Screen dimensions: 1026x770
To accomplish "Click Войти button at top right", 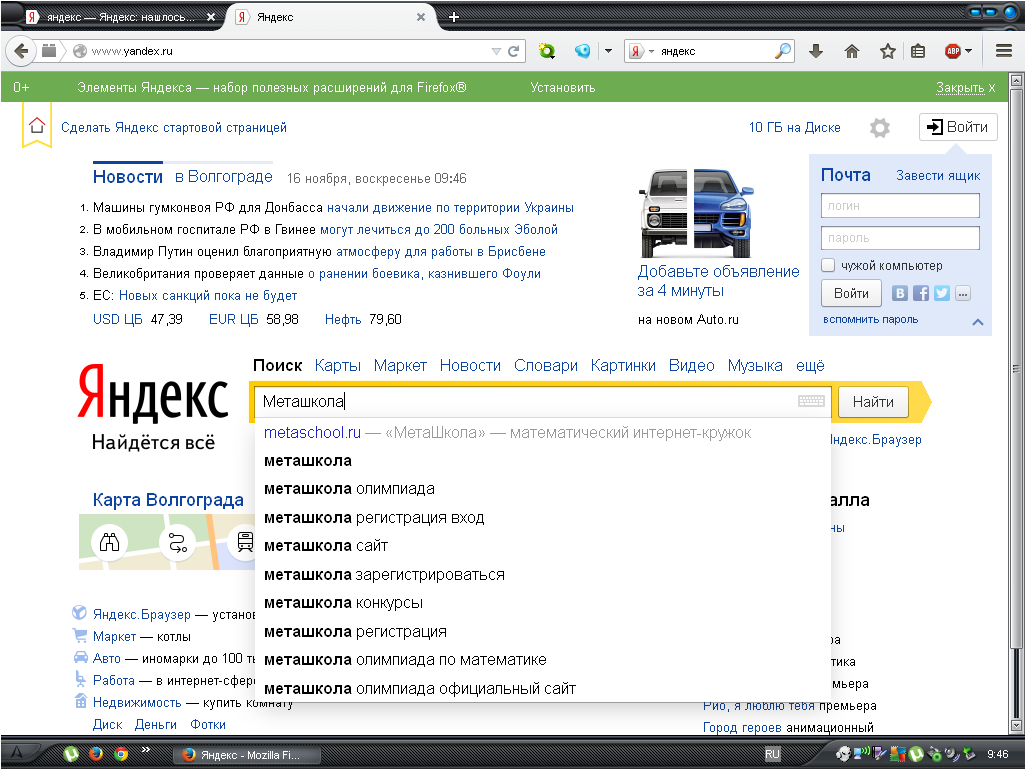I will tap(958, 127).
